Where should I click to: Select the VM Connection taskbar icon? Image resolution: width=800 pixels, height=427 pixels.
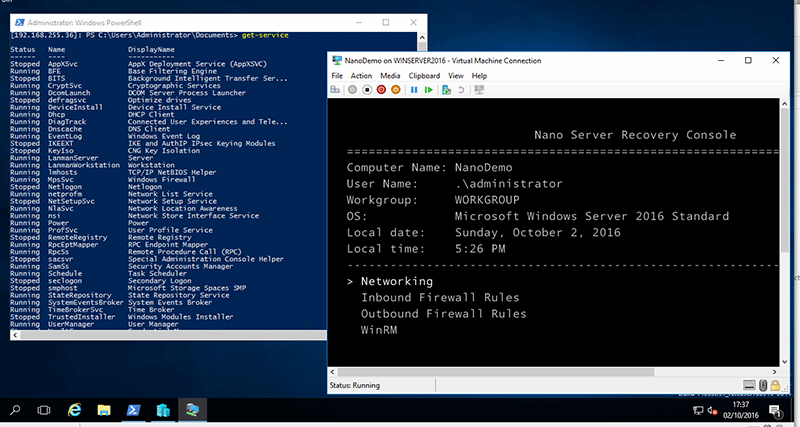192,410
